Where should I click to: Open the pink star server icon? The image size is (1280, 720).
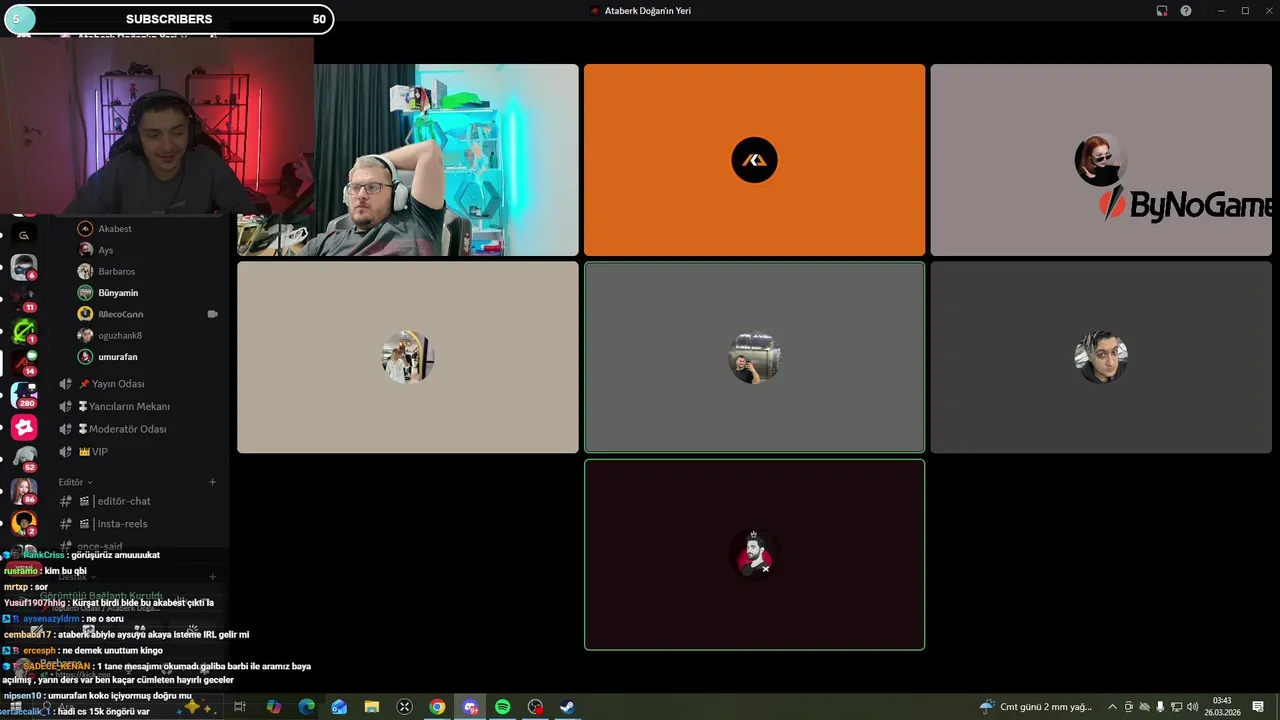click(x=24, y=427)
